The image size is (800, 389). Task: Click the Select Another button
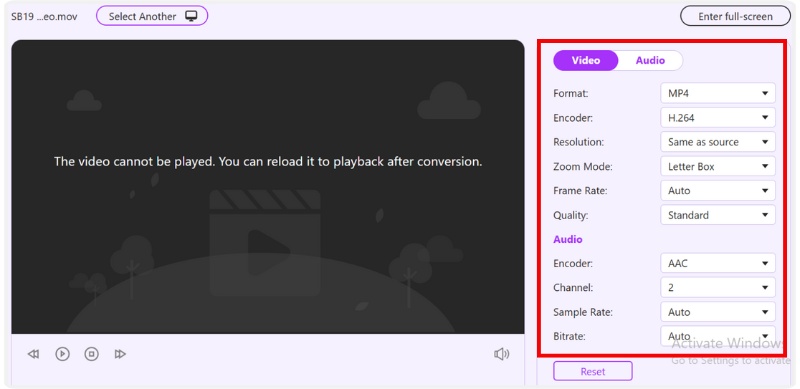(x=152, y=16)
